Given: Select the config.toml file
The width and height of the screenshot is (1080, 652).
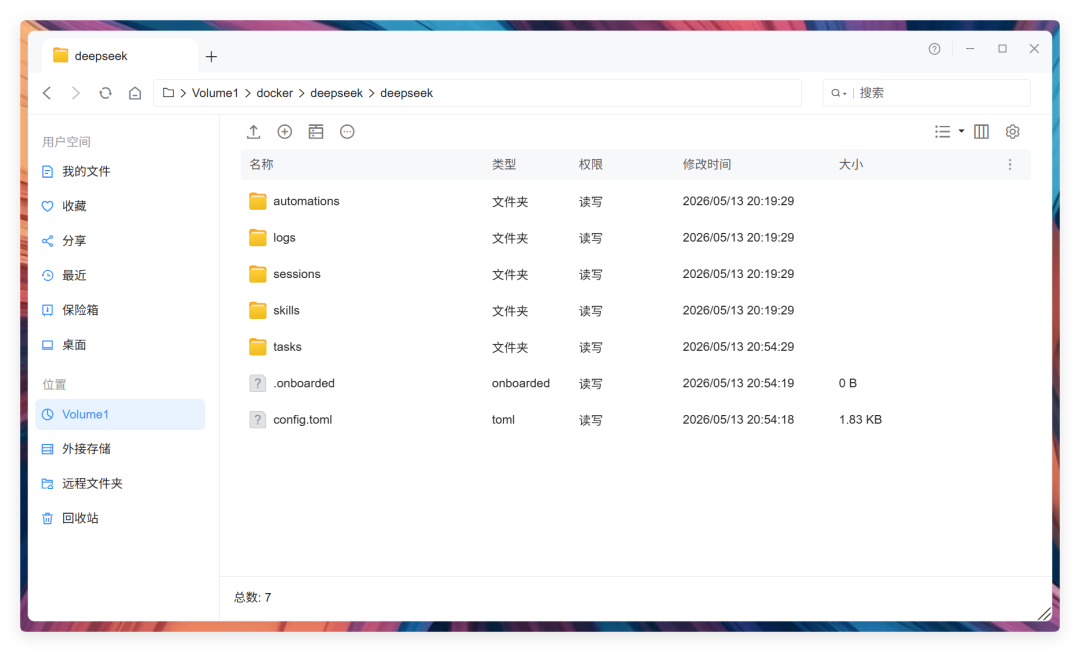Looking at the screenshot, I should pyautogui.click(x=635, y=420).
